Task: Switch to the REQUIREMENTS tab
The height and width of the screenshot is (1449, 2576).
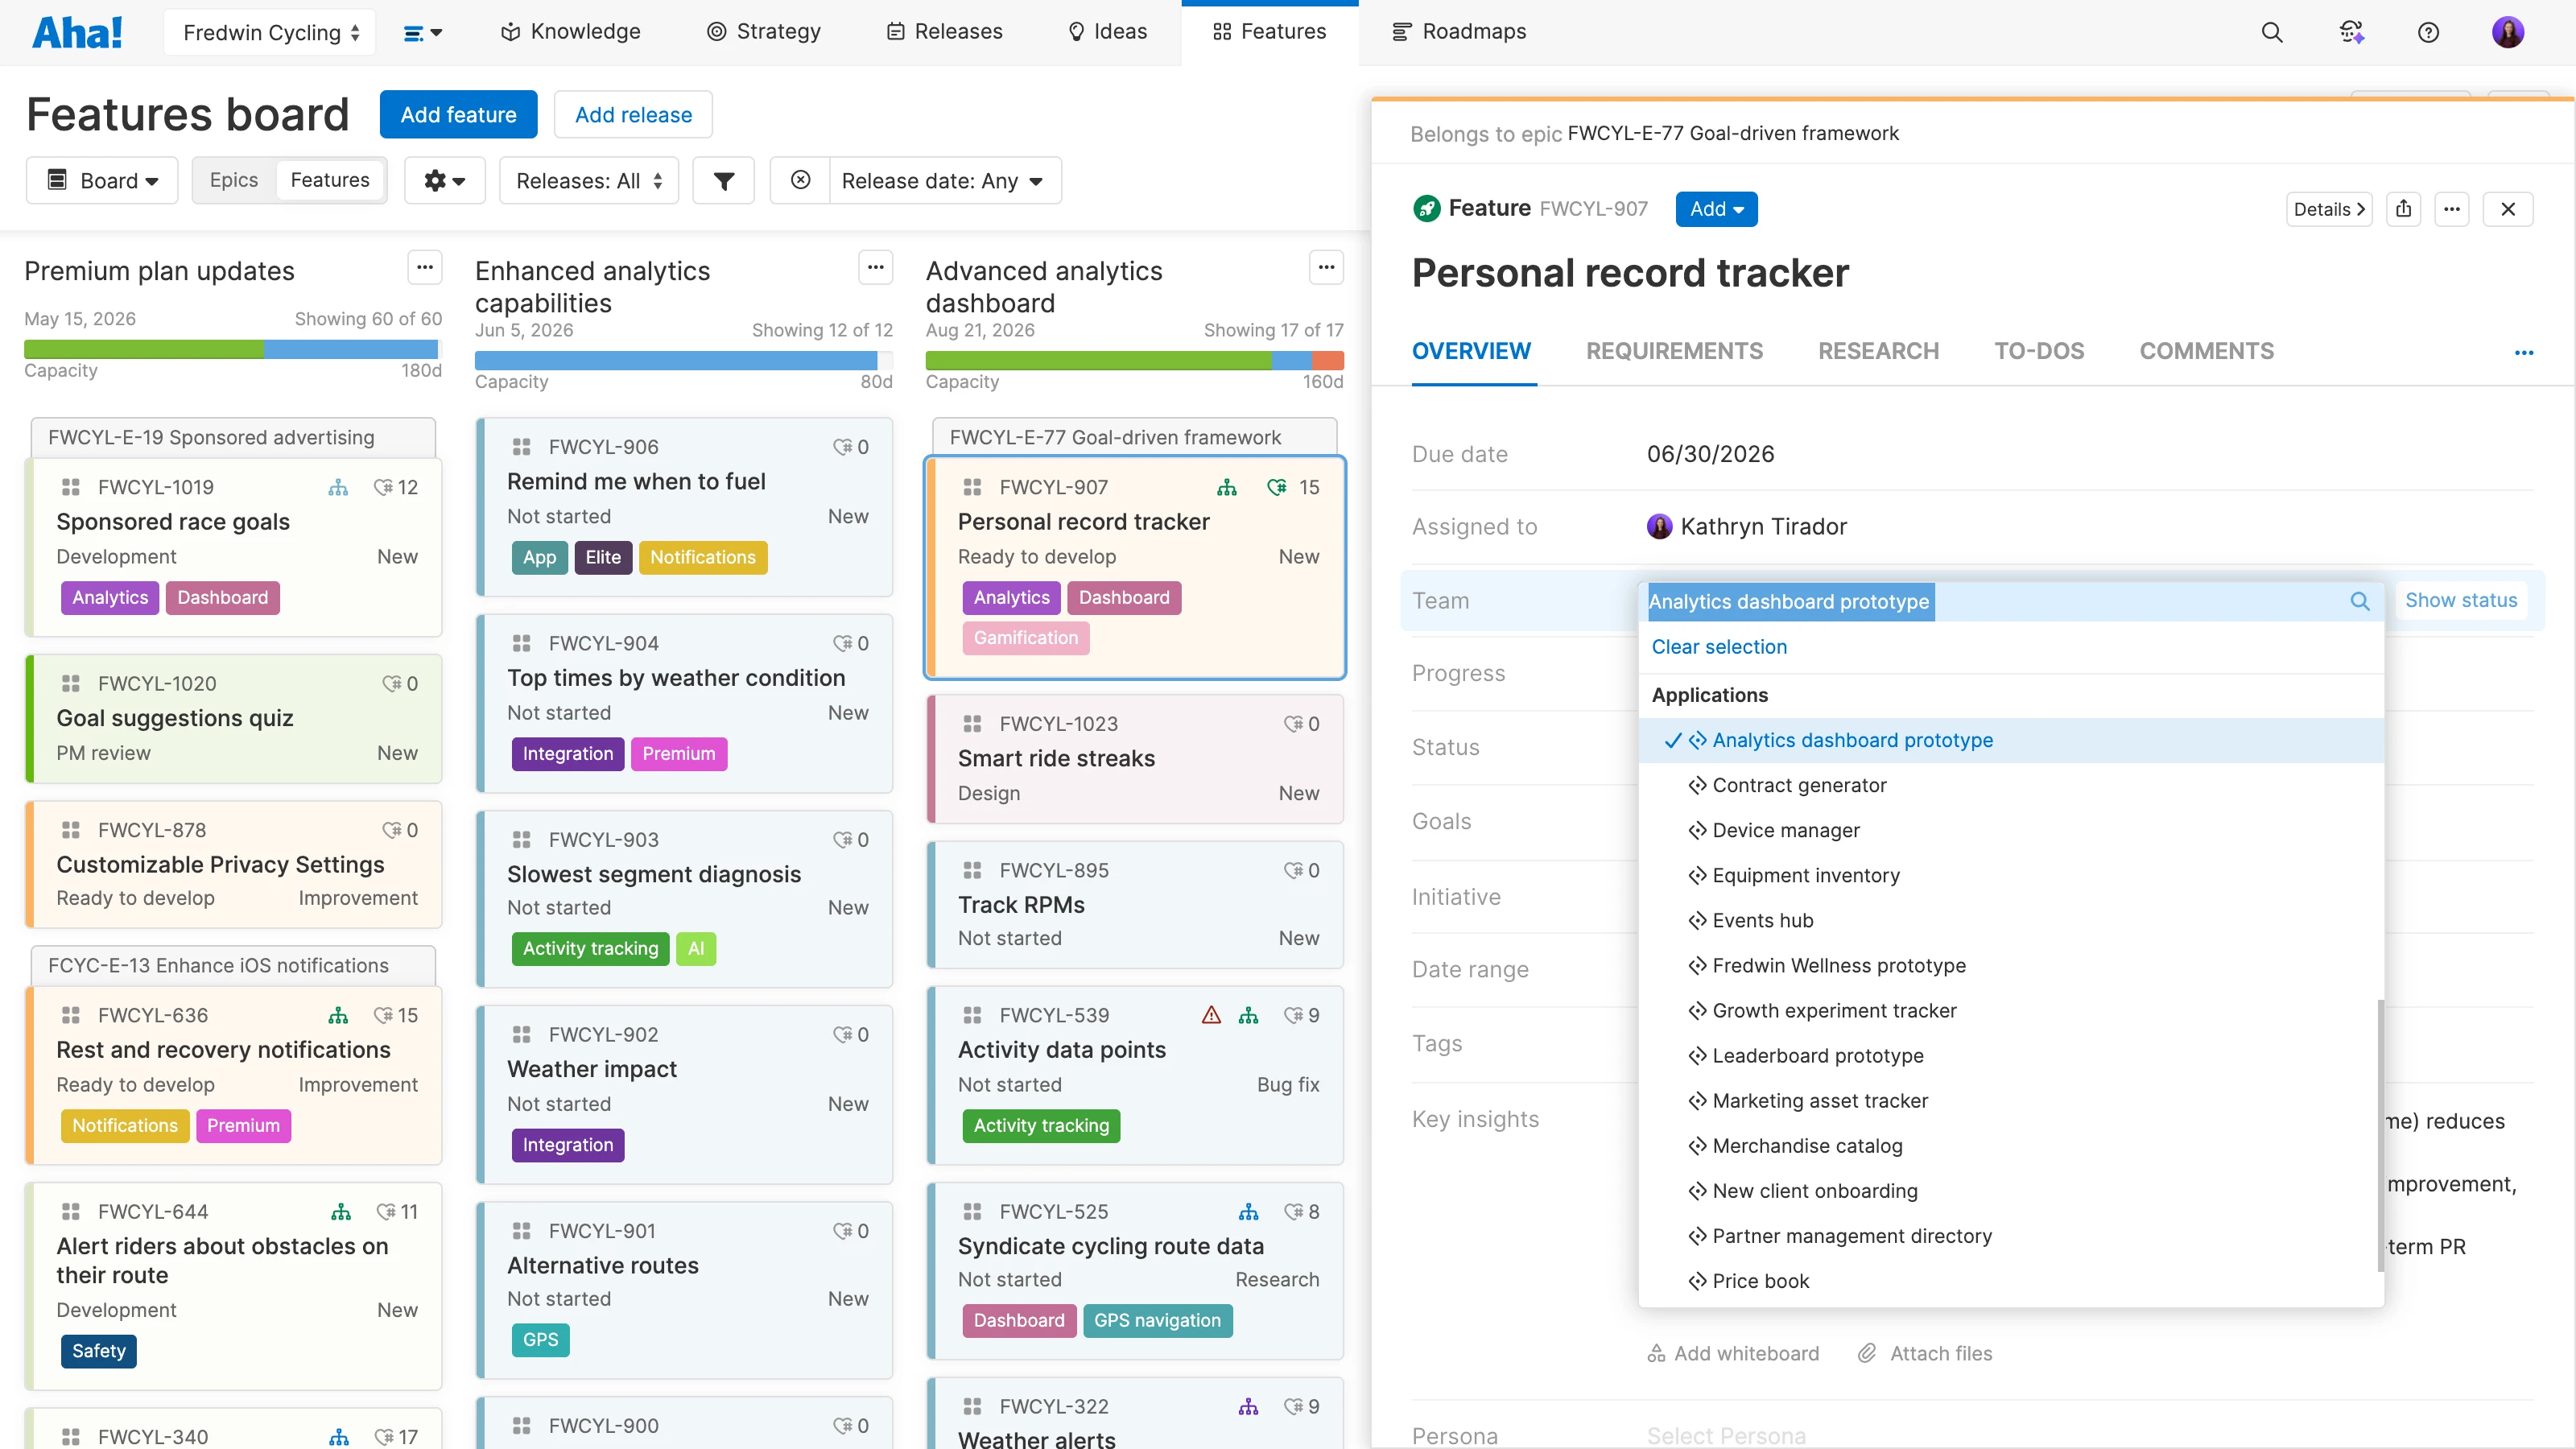Action: click(x=1674, y=351)
